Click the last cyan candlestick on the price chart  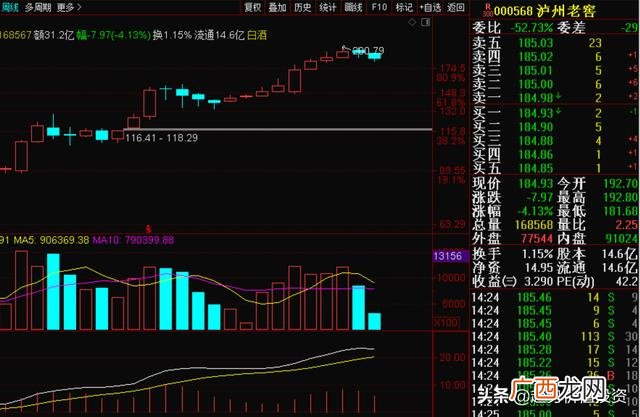coord(375,56)
